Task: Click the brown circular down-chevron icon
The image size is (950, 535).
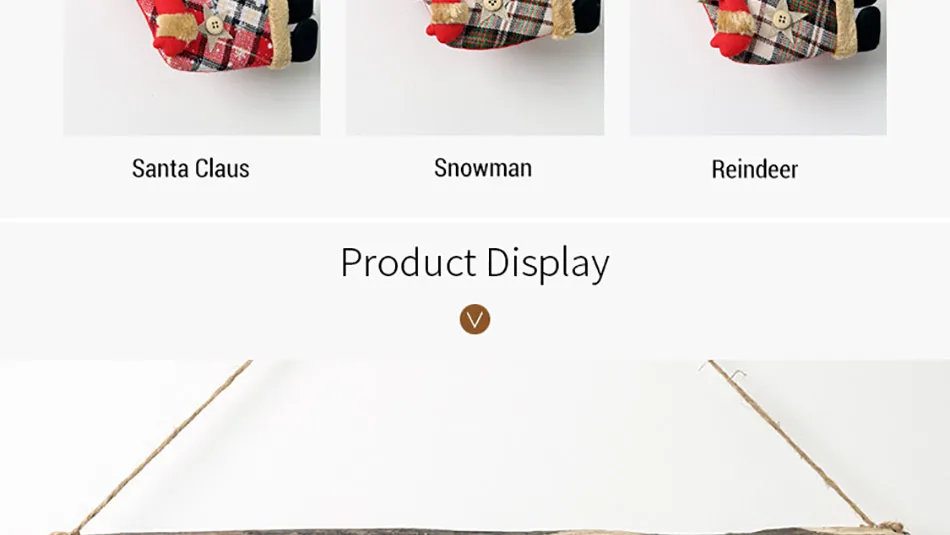Action: tap(475, 319)
